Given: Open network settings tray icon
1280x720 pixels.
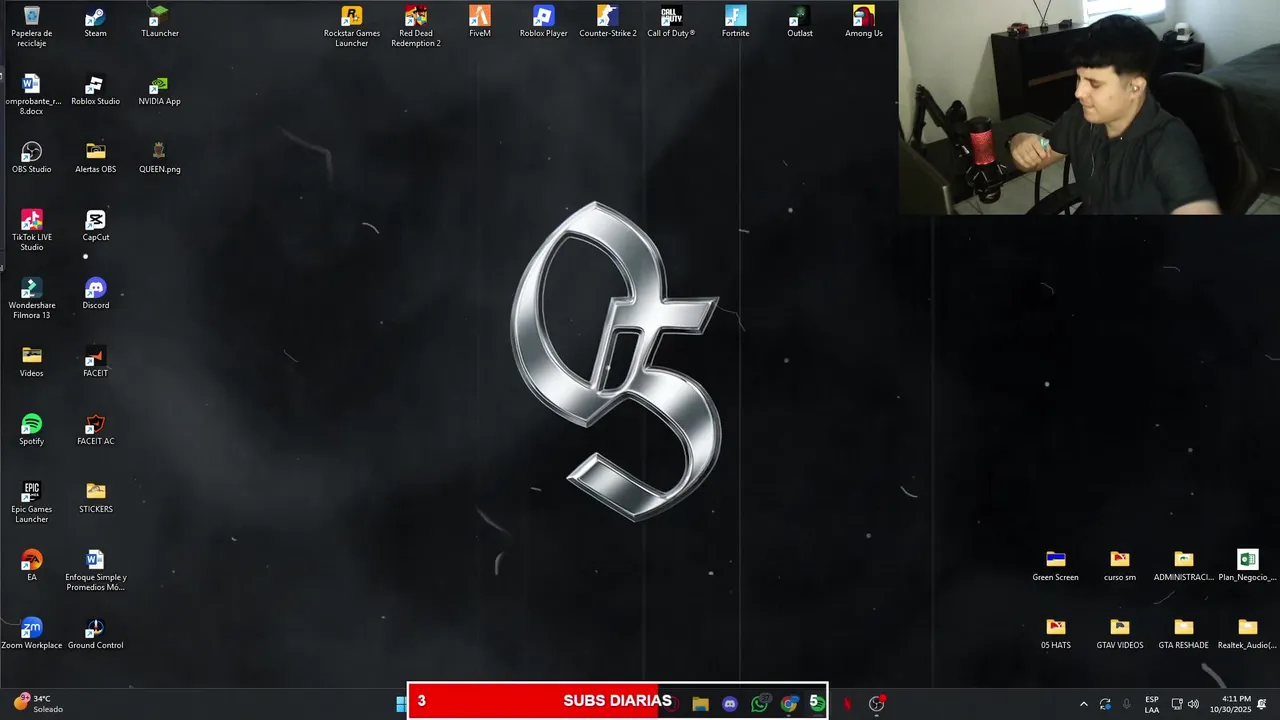Looking at the screenshot, I should coord(1177,704).
